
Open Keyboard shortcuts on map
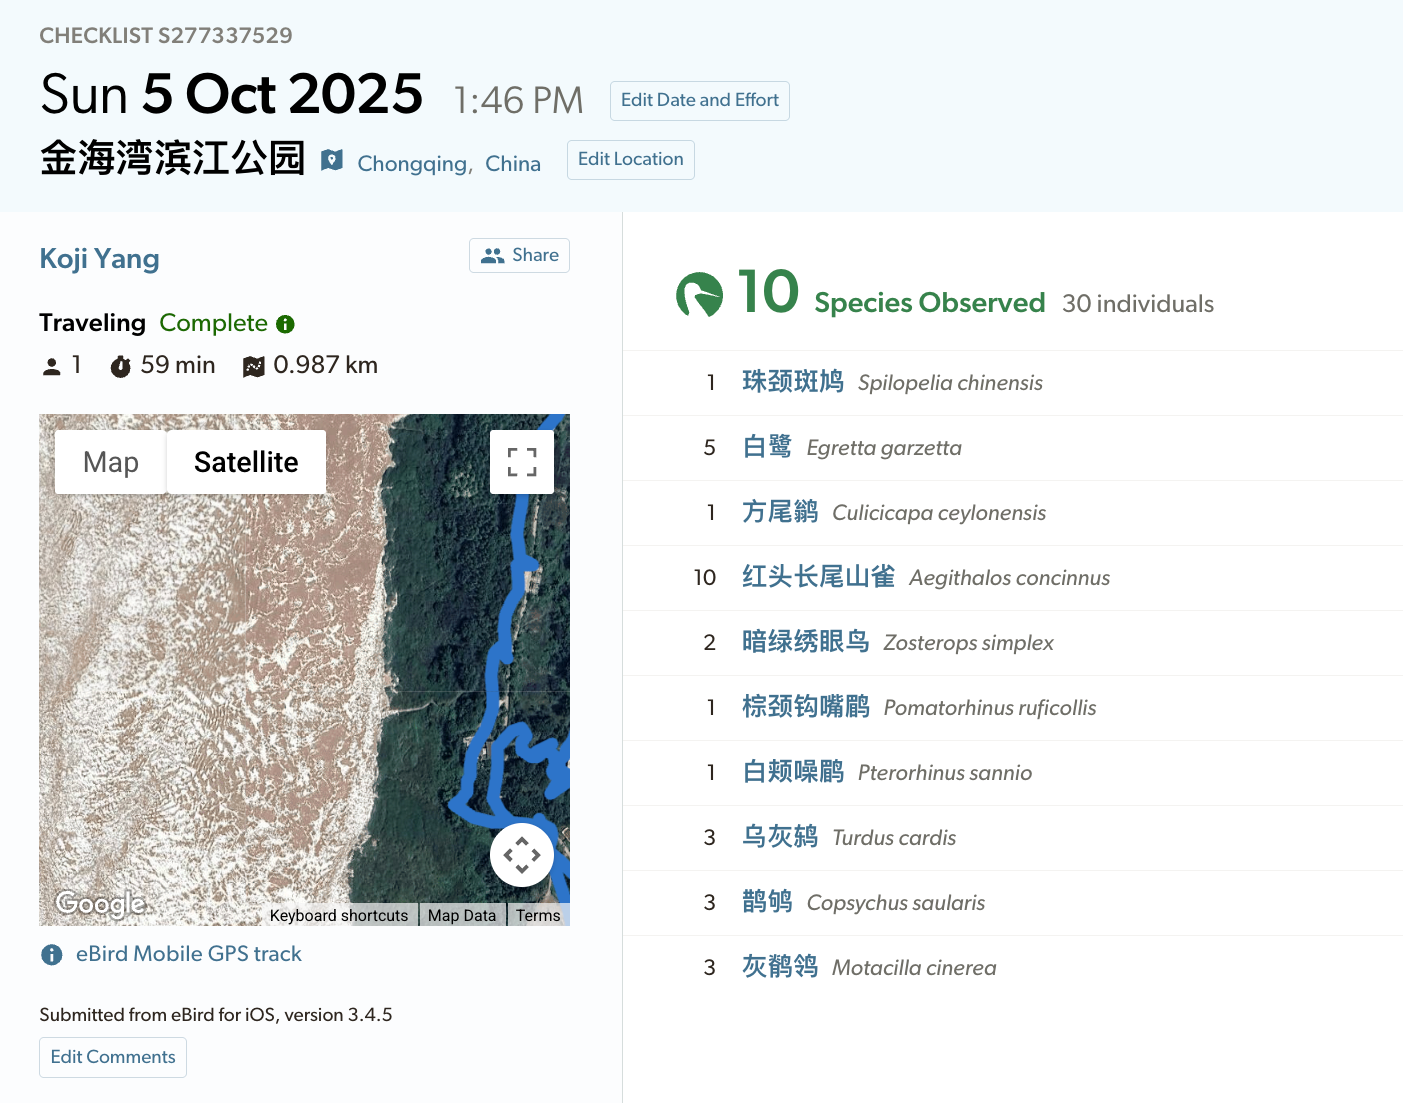click(x=339, y=915)
